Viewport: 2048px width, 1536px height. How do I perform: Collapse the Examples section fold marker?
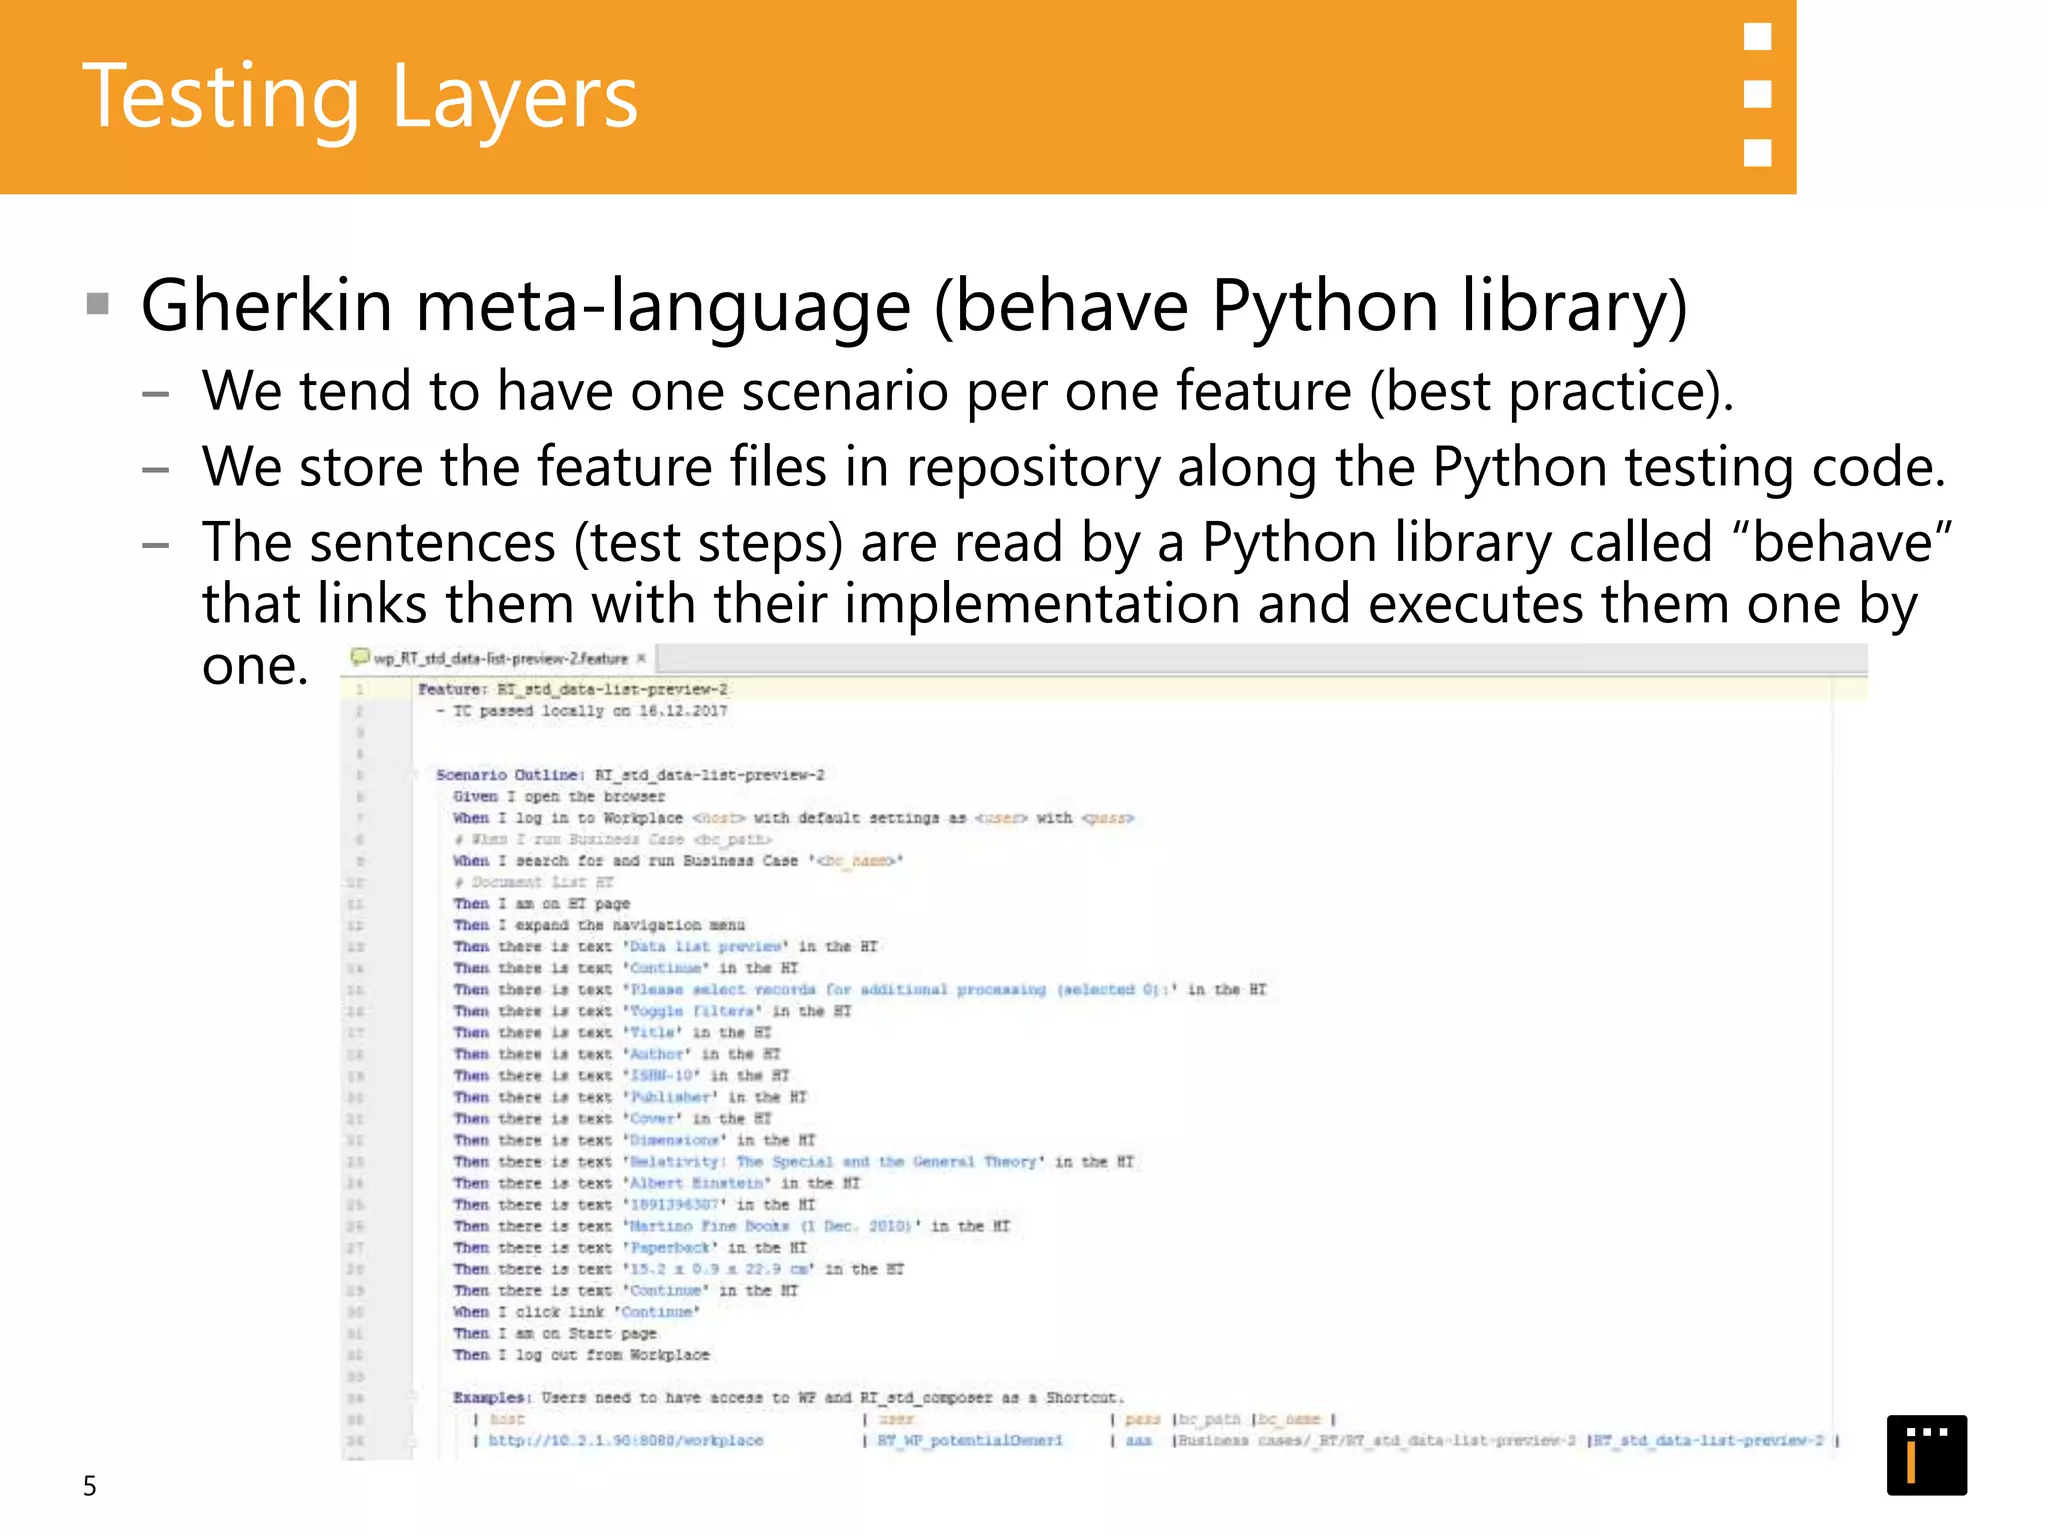412,1397
